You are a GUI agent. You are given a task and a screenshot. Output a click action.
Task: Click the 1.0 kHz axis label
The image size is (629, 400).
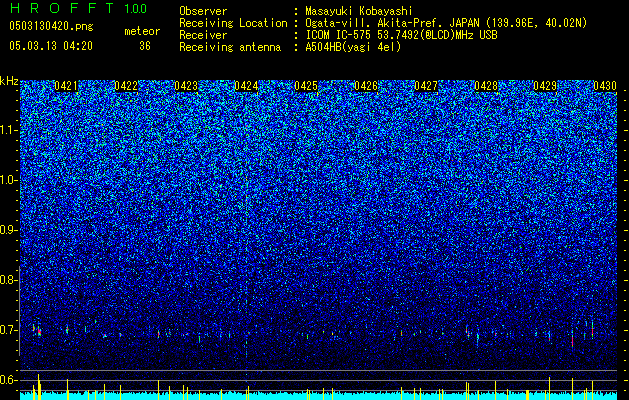(x=9, y=180)
